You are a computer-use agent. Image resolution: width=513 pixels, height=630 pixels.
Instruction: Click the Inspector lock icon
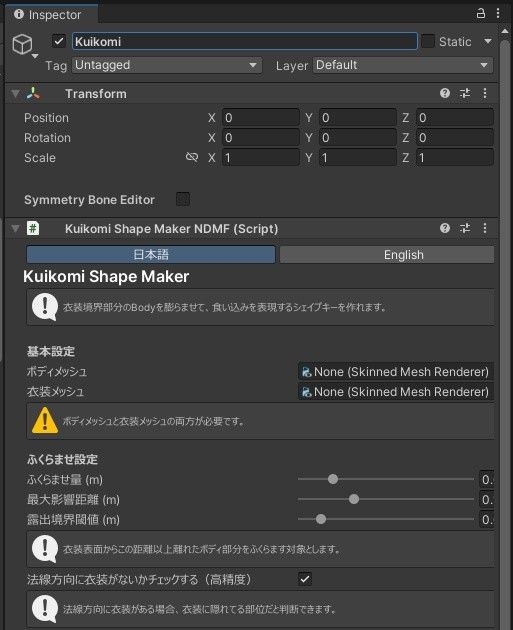480,13
